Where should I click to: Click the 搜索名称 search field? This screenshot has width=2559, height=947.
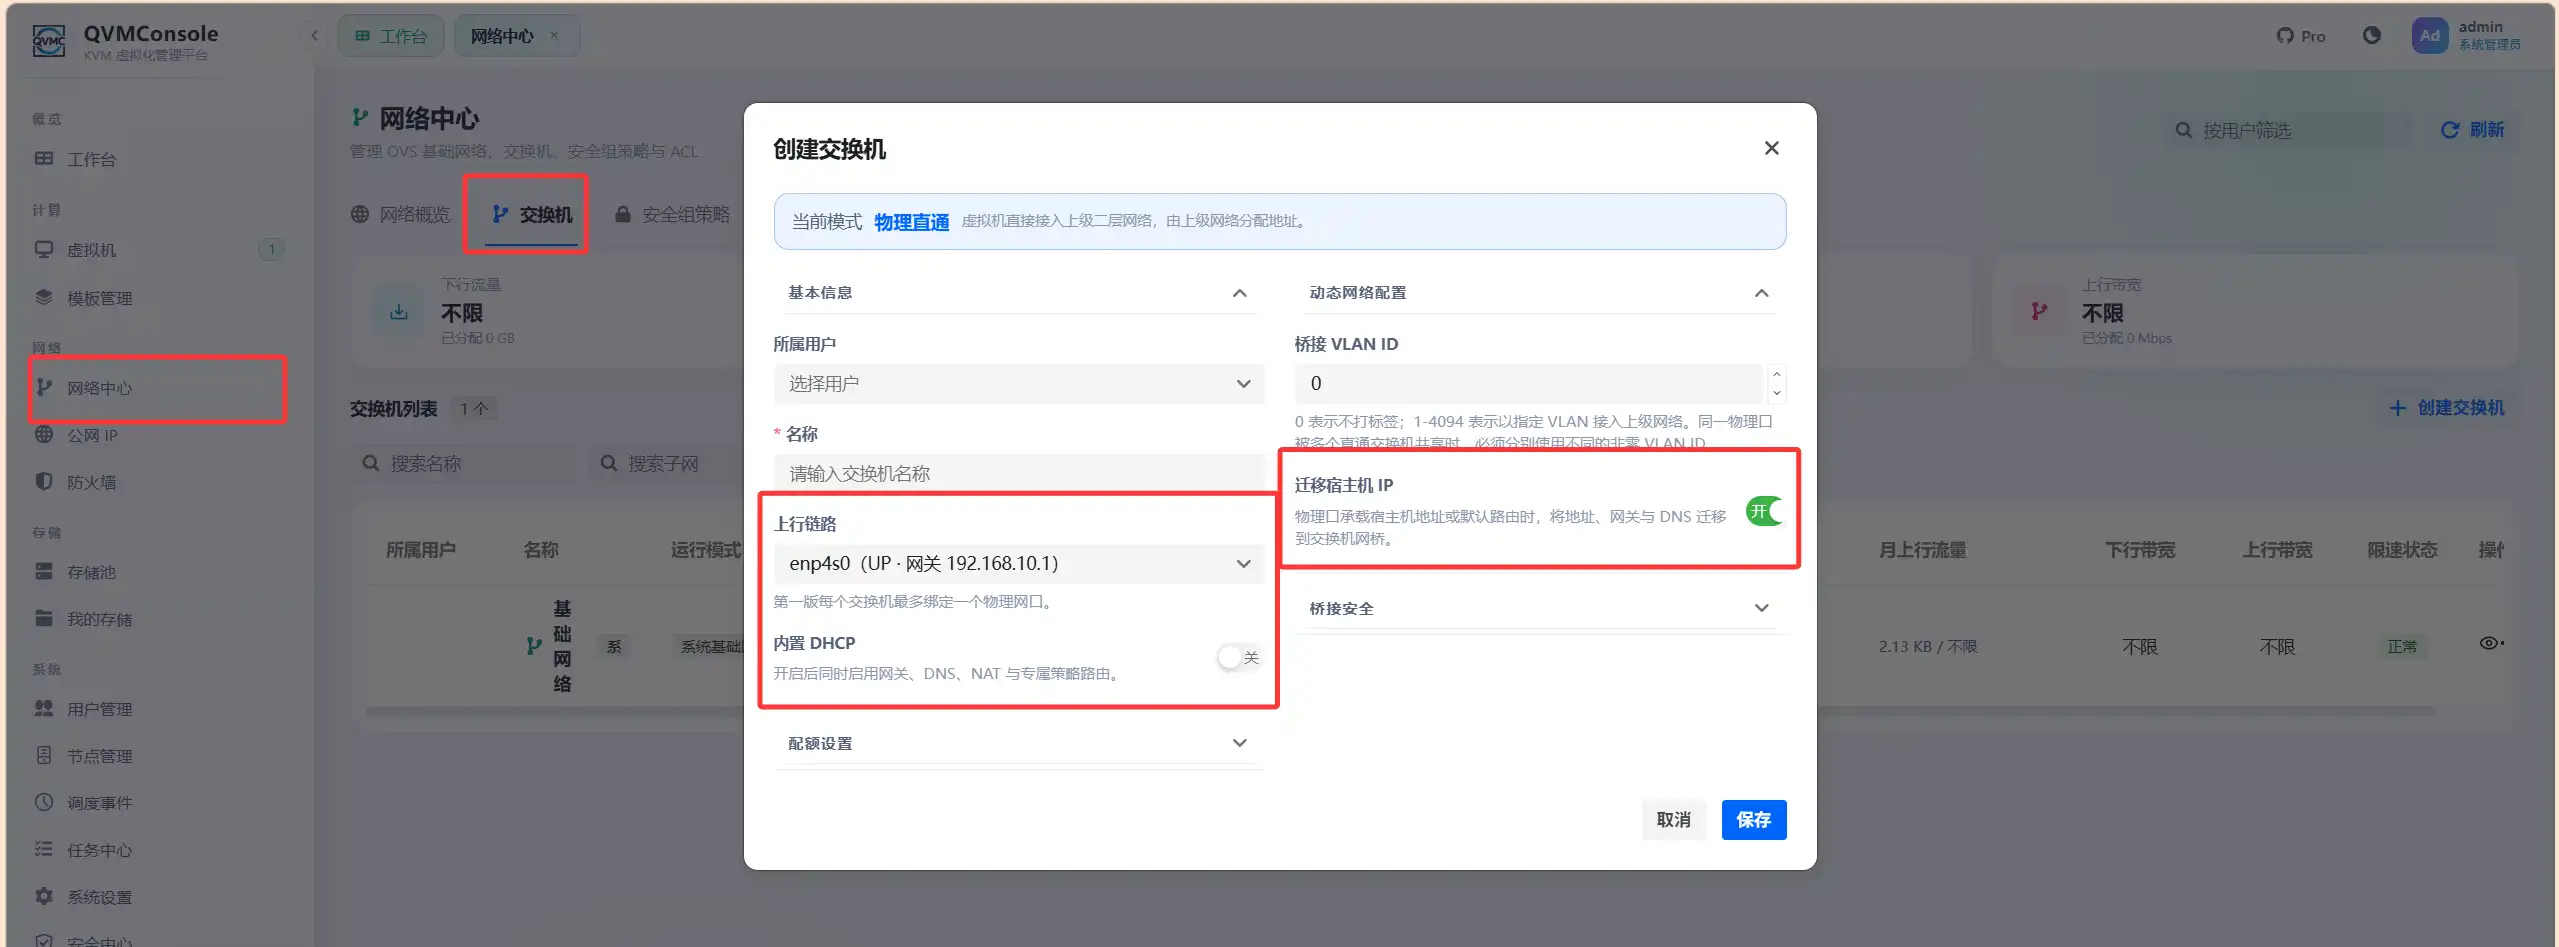[463, 463]
